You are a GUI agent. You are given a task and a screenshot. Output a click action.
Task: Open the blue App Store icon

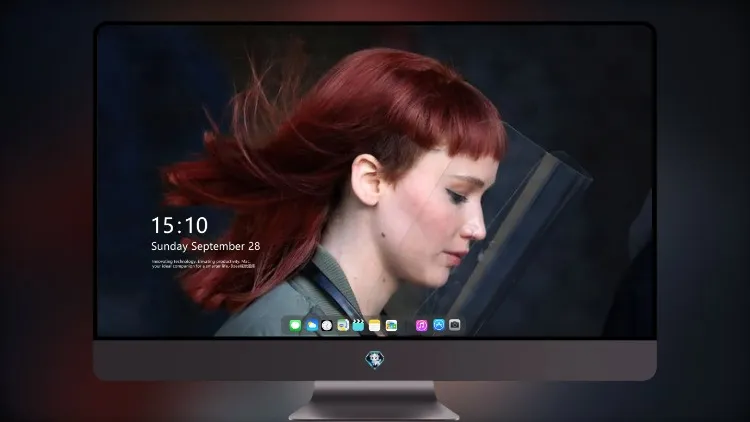pyautogui.click(x=439, y=325)
